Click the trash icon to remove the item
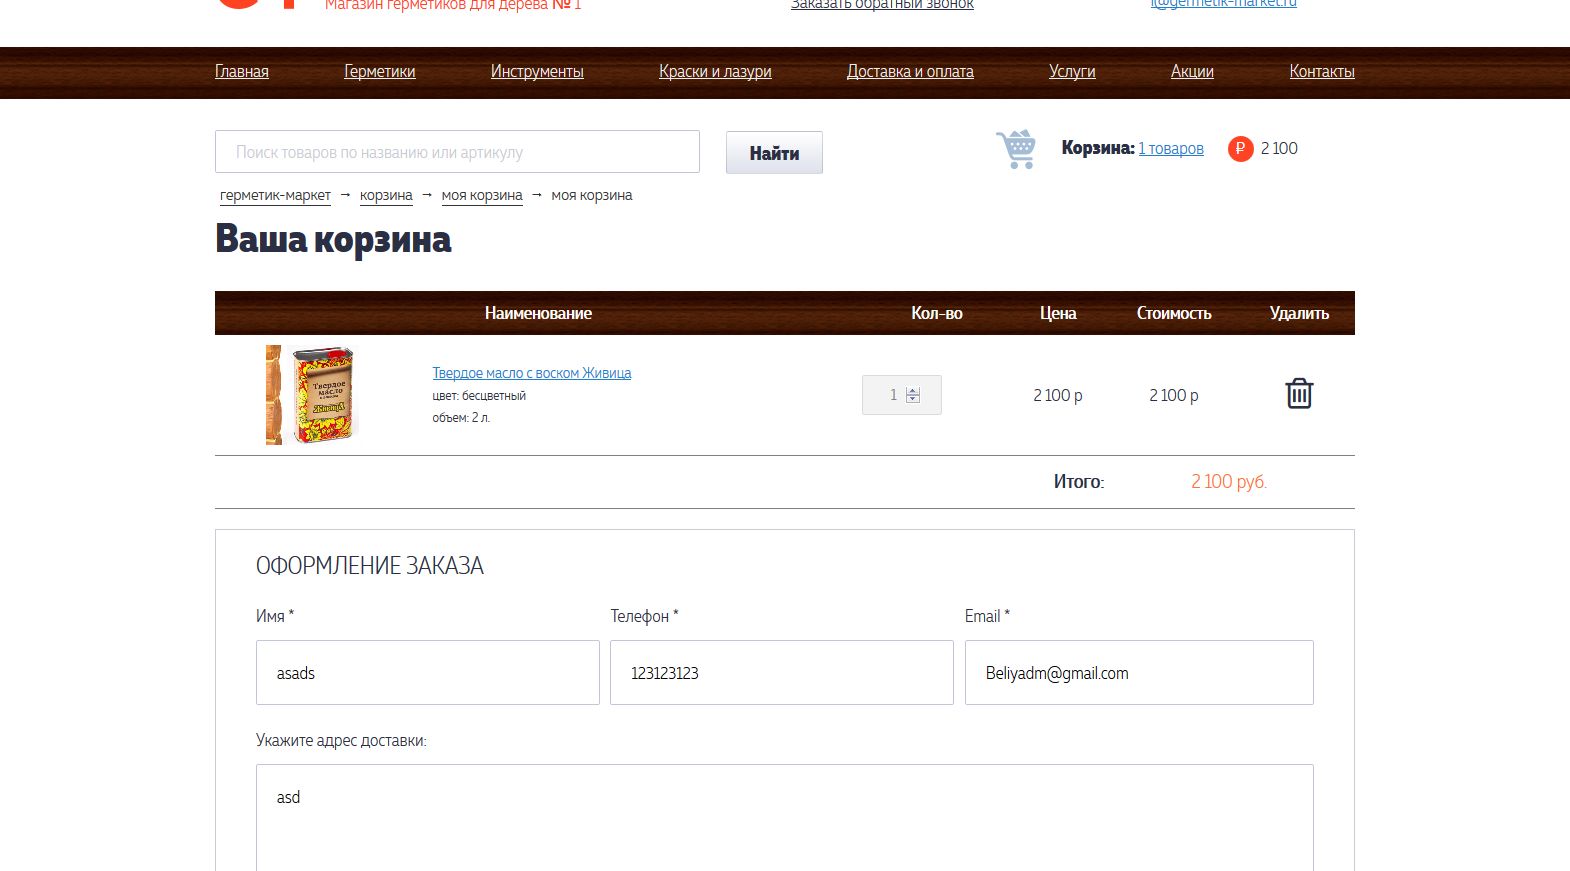 coord(1299,394)
